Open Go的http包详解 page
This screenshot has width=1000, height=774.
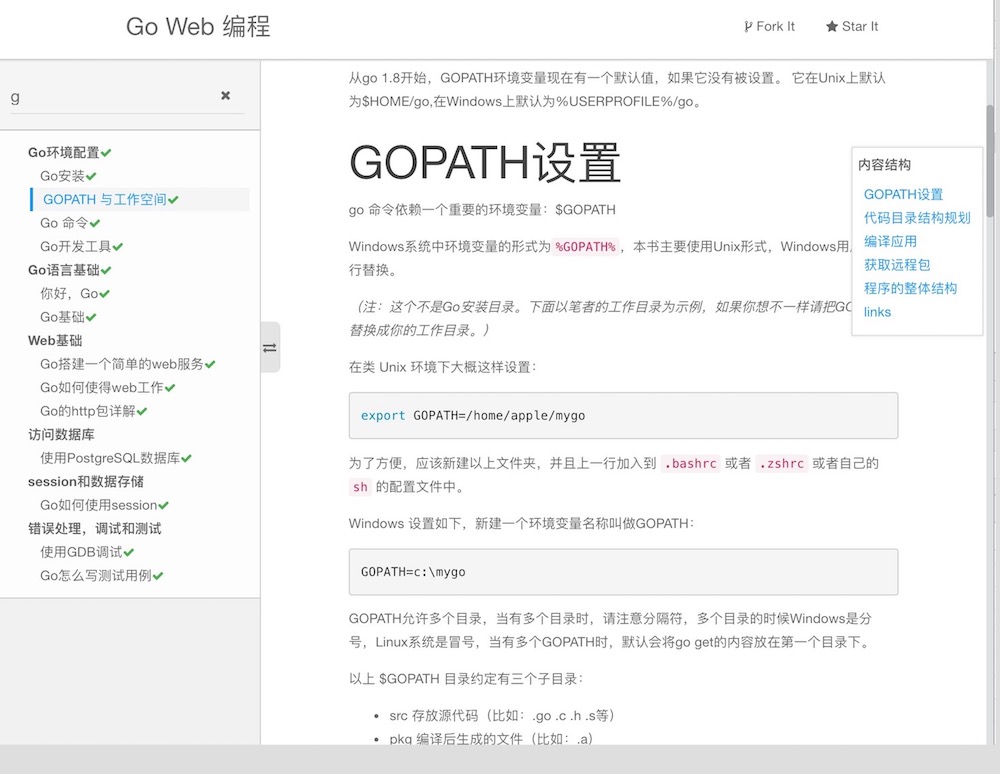(x=88, y=411)
